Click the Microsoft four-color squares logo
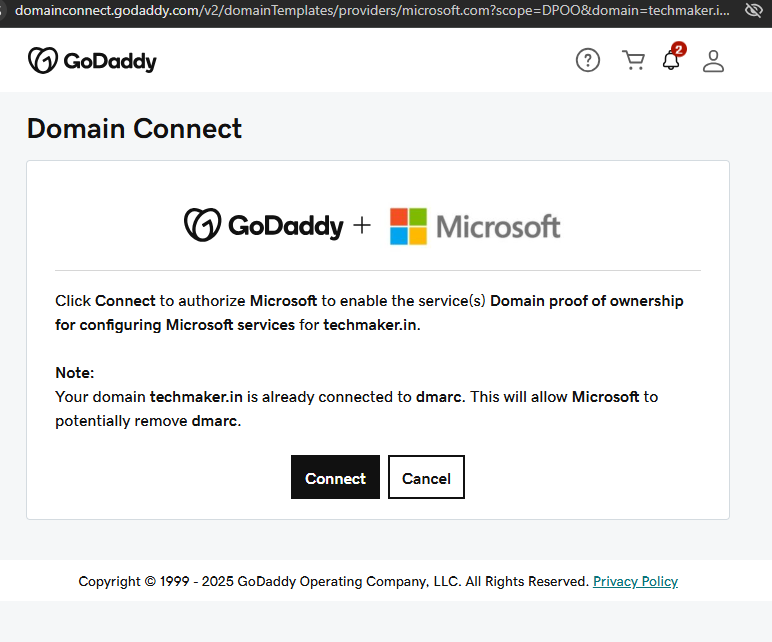The image size is (772, 642). pos(408,226)
